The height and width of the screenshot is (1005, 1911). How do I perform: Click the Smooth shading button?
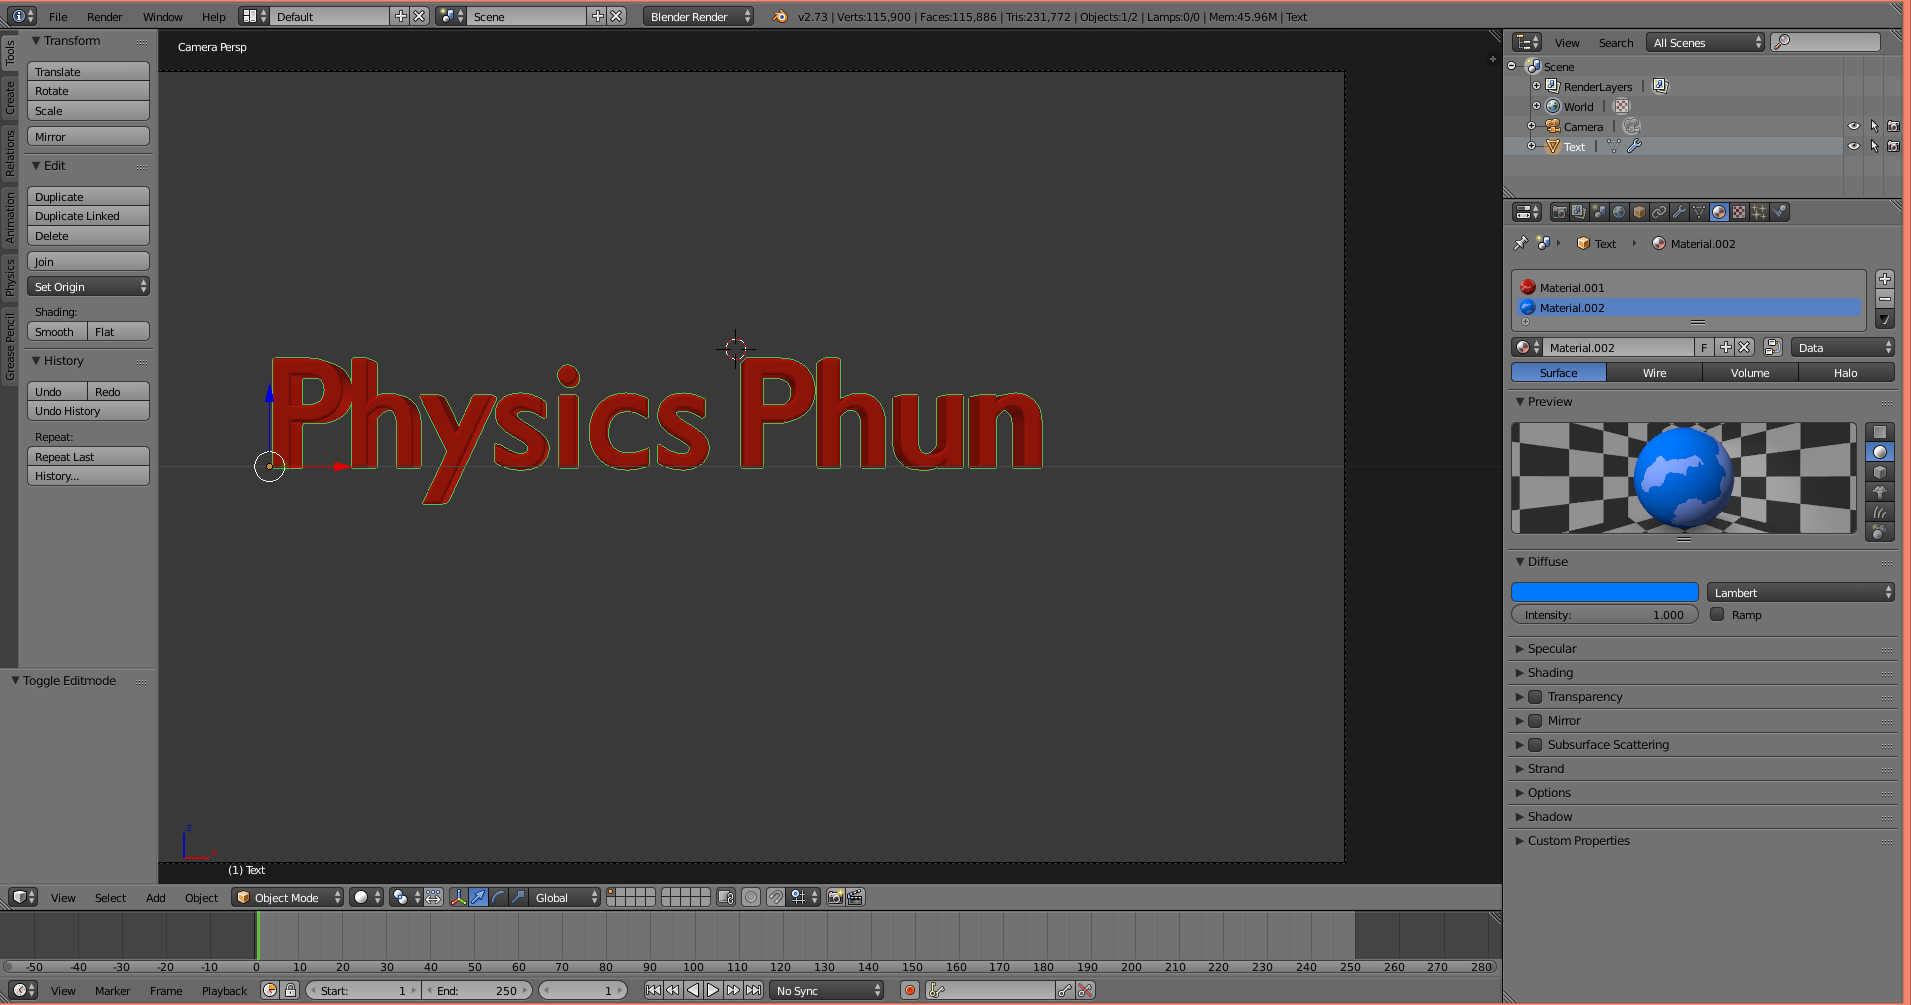(57, 331)
